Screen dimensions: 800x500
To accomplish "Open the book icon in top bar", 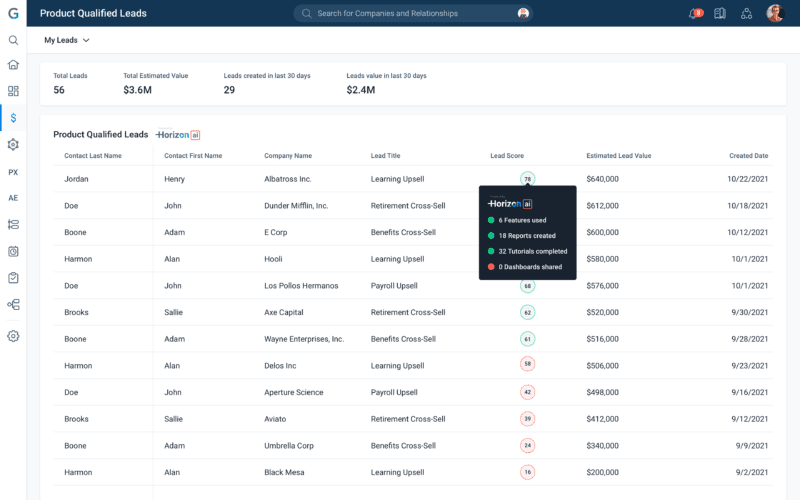I will [x=720, y=14].
